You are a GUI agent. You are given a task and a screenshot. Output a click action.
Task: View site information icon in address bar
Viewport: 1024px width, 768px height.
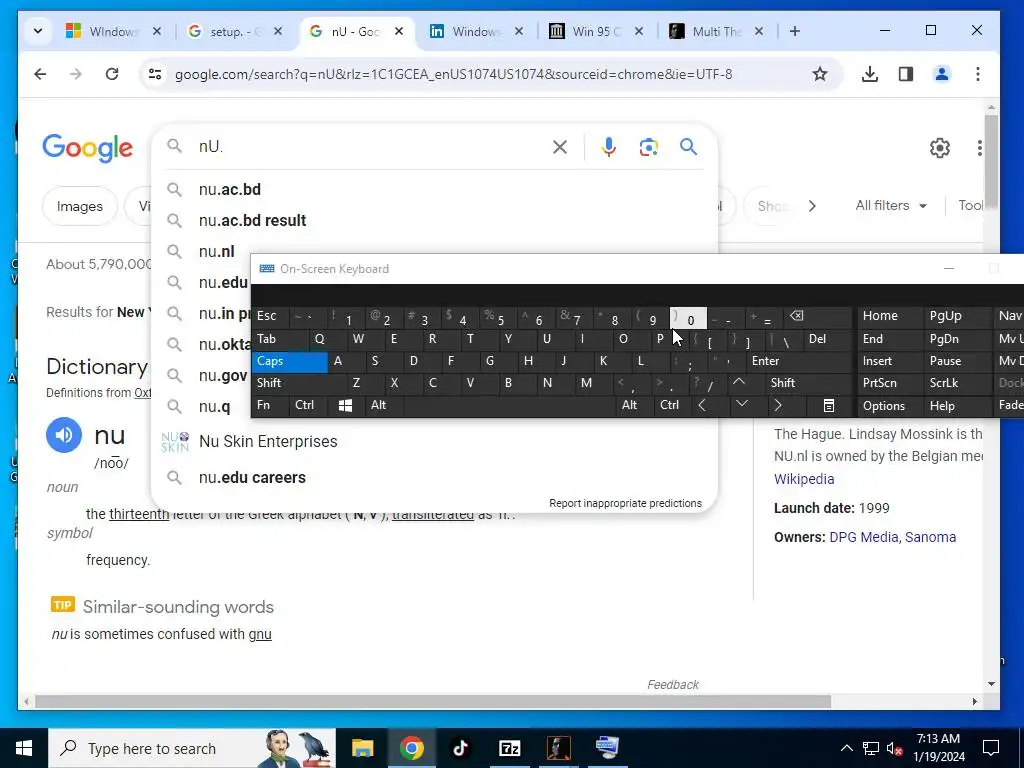(155, 74)
